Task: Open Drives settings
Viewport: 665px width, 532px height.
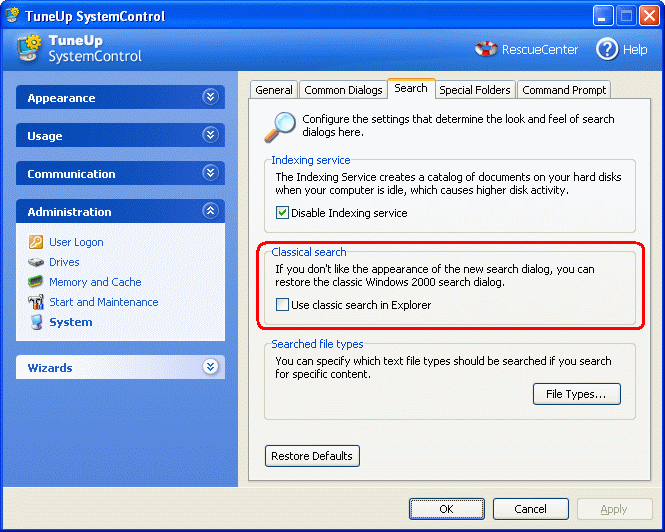Action: pyautogui.click(x=64, y=262)
